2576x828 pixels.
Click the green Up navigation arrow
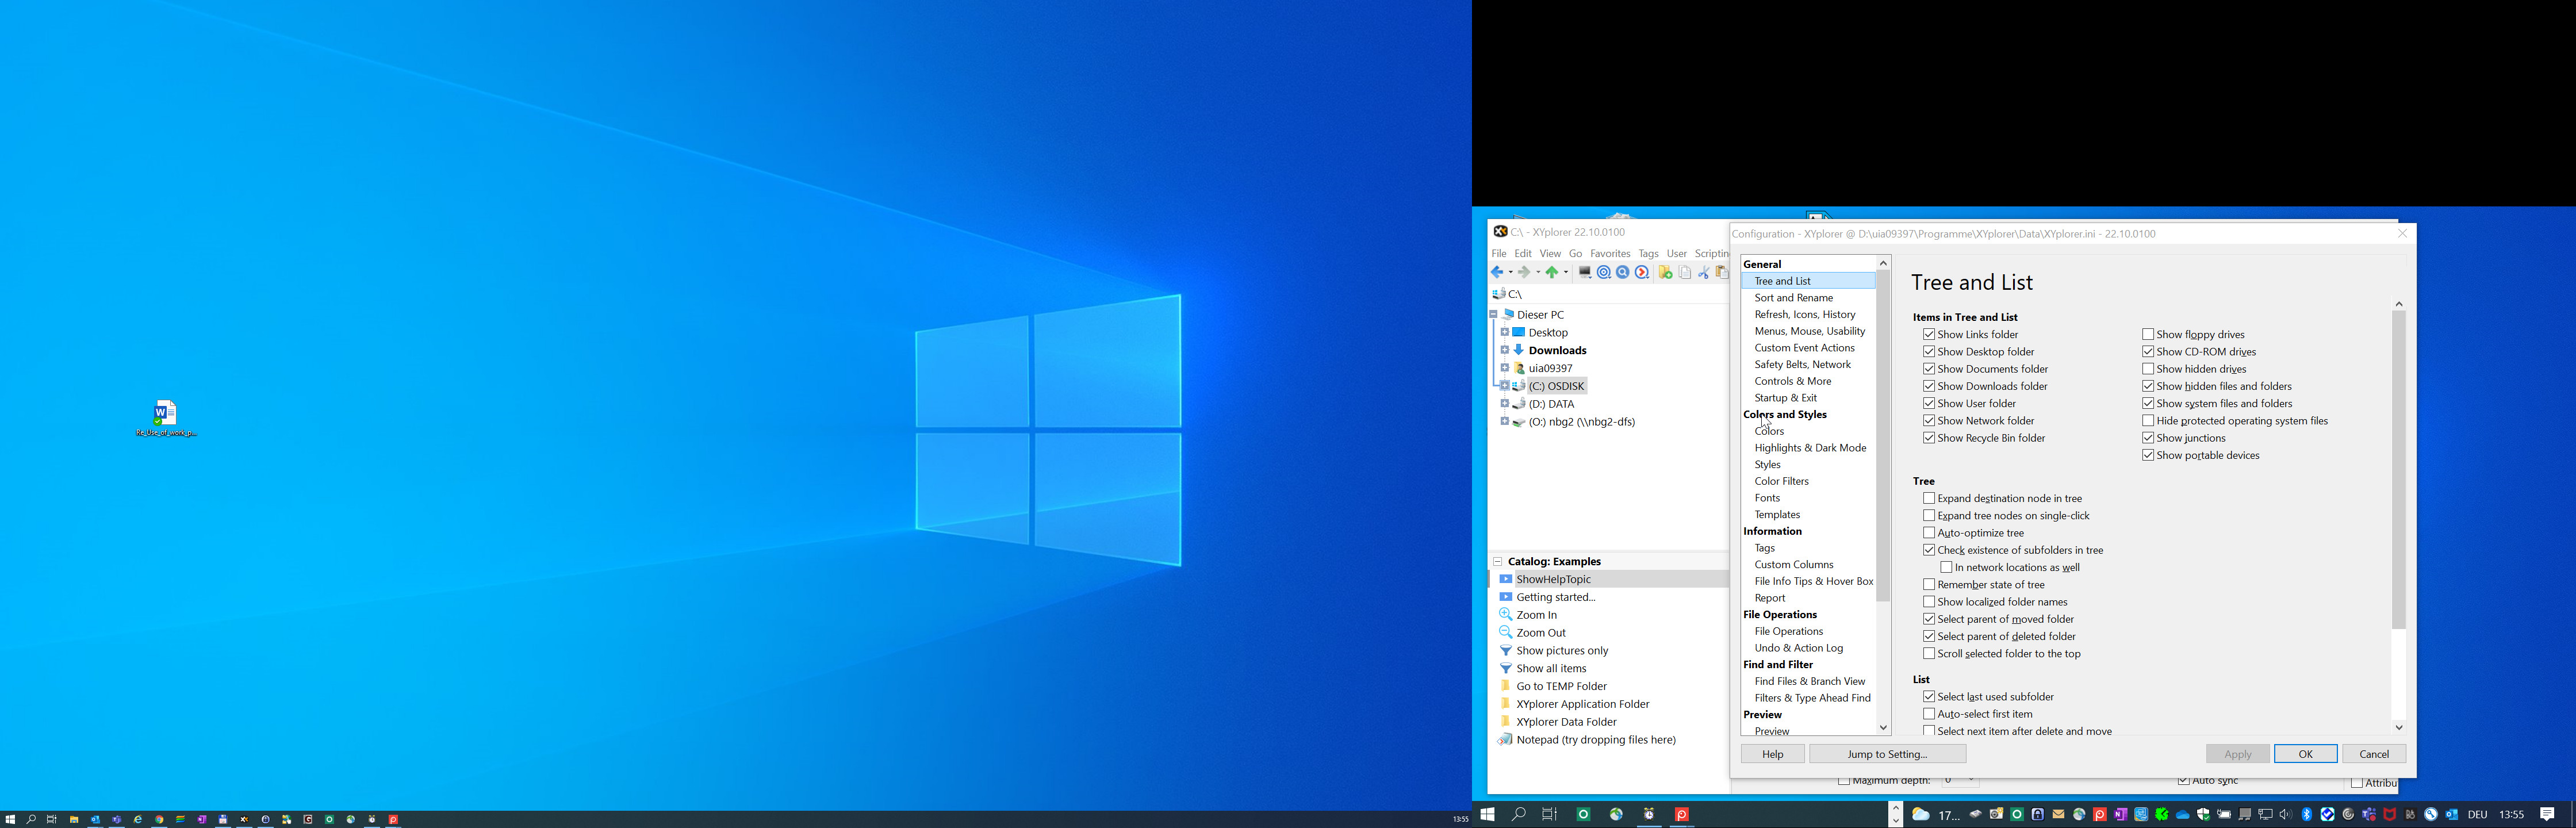click(1552, 272)
